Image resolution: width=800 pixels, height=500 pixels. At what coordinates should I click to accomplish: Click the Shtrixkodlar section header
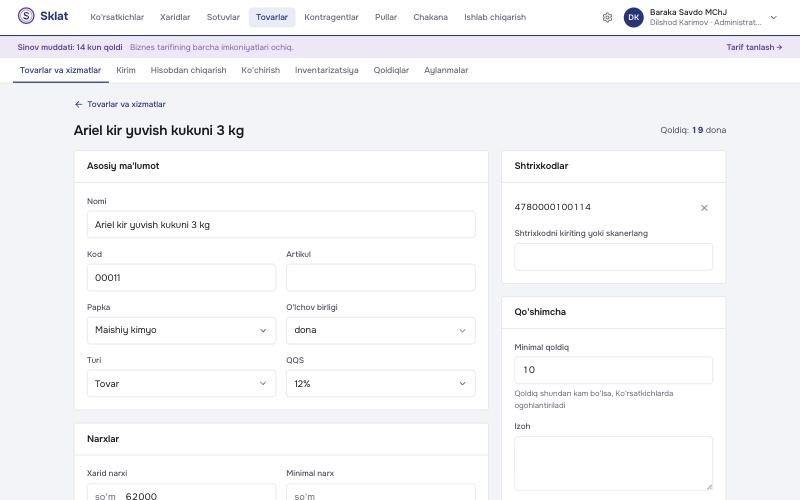541,166
